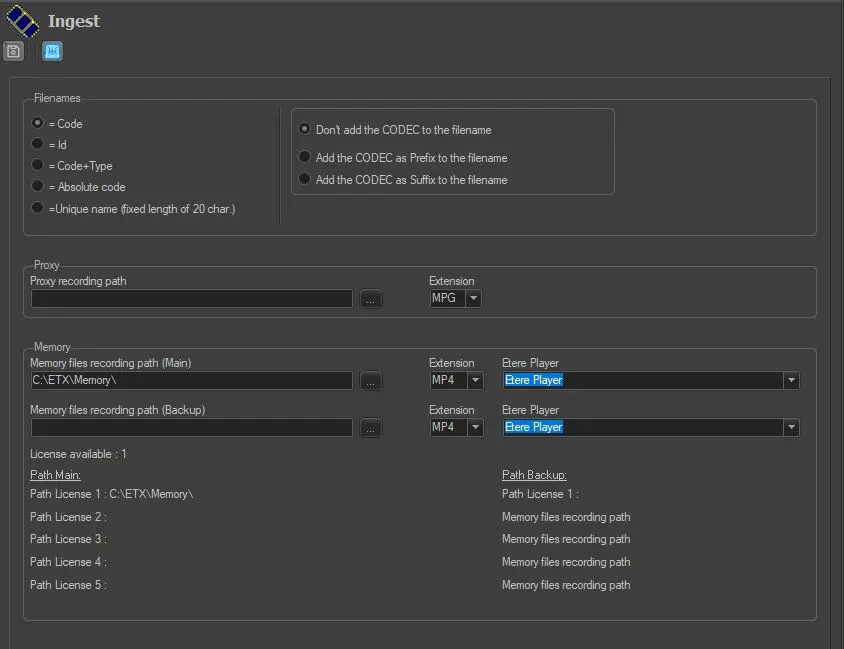Open the Backup memory Extension MP4 dropdown
The height and width of the screenshot is (649, 844).
[475, 428]
